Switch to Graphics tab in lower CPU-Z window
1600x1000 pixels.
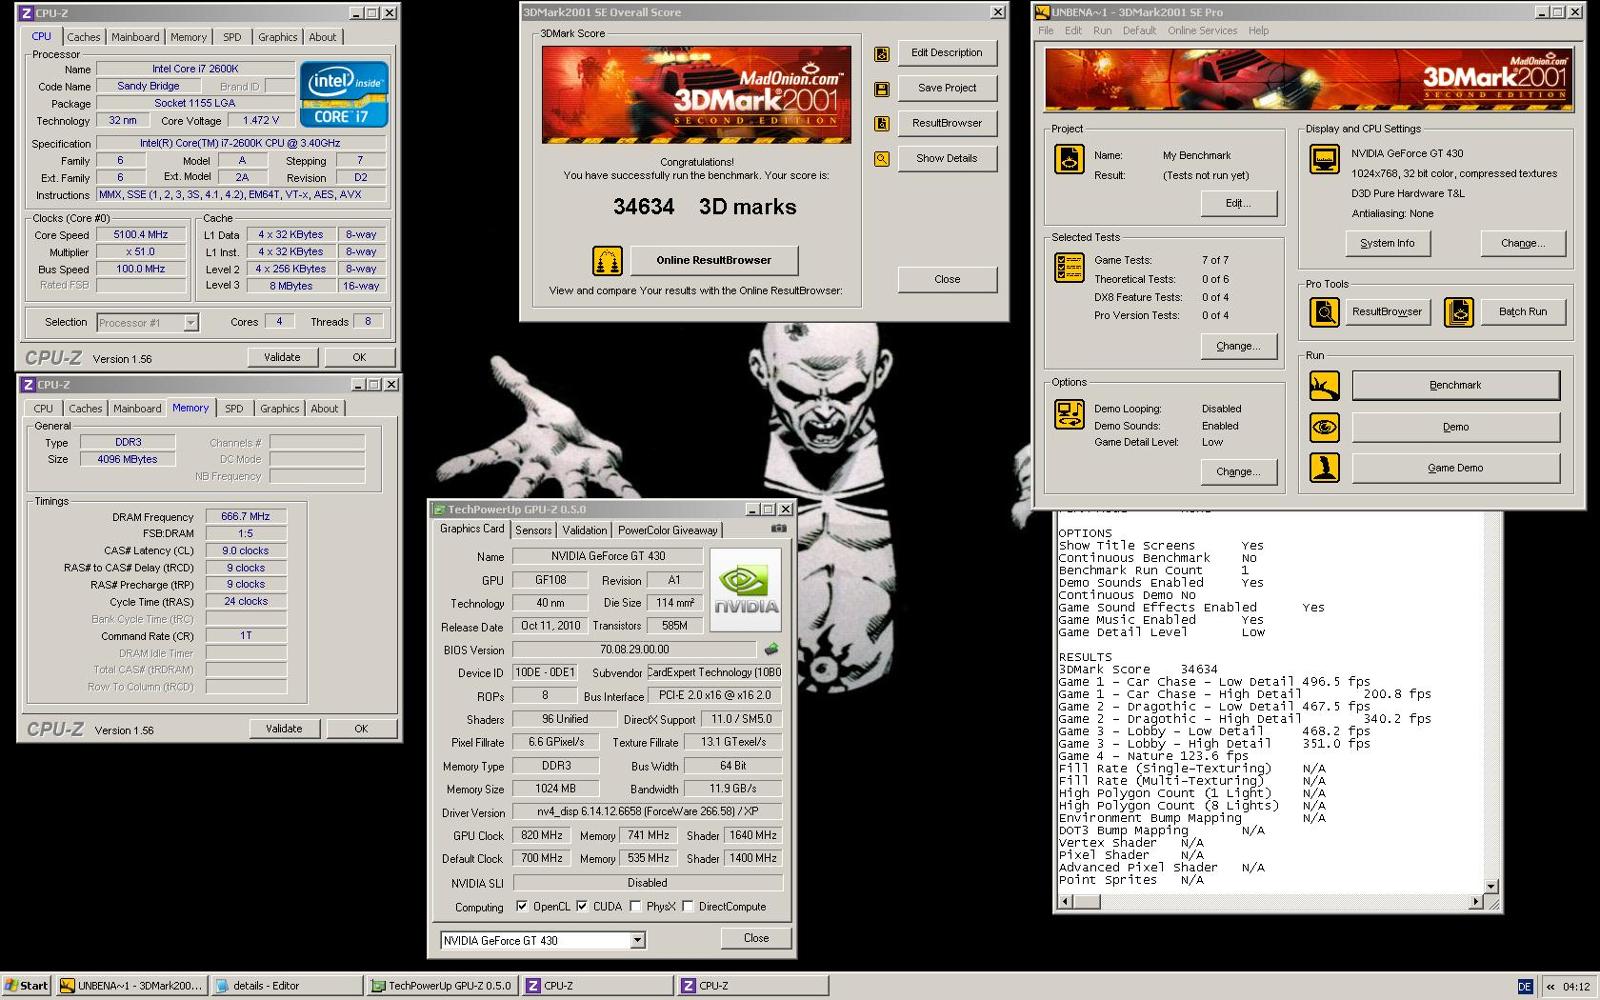coord(279,409)
